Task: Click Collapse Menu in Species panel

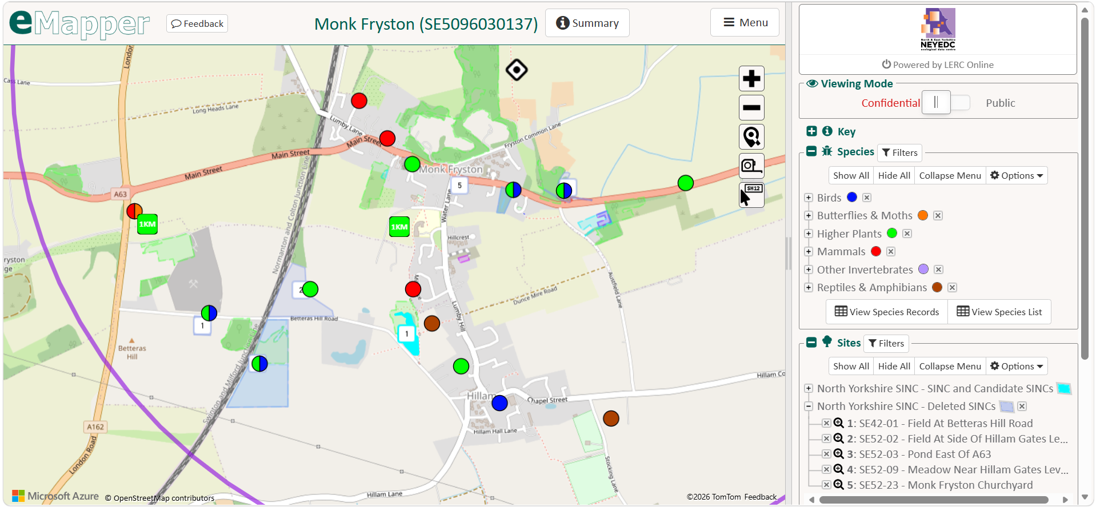Action: pos(950,176)
